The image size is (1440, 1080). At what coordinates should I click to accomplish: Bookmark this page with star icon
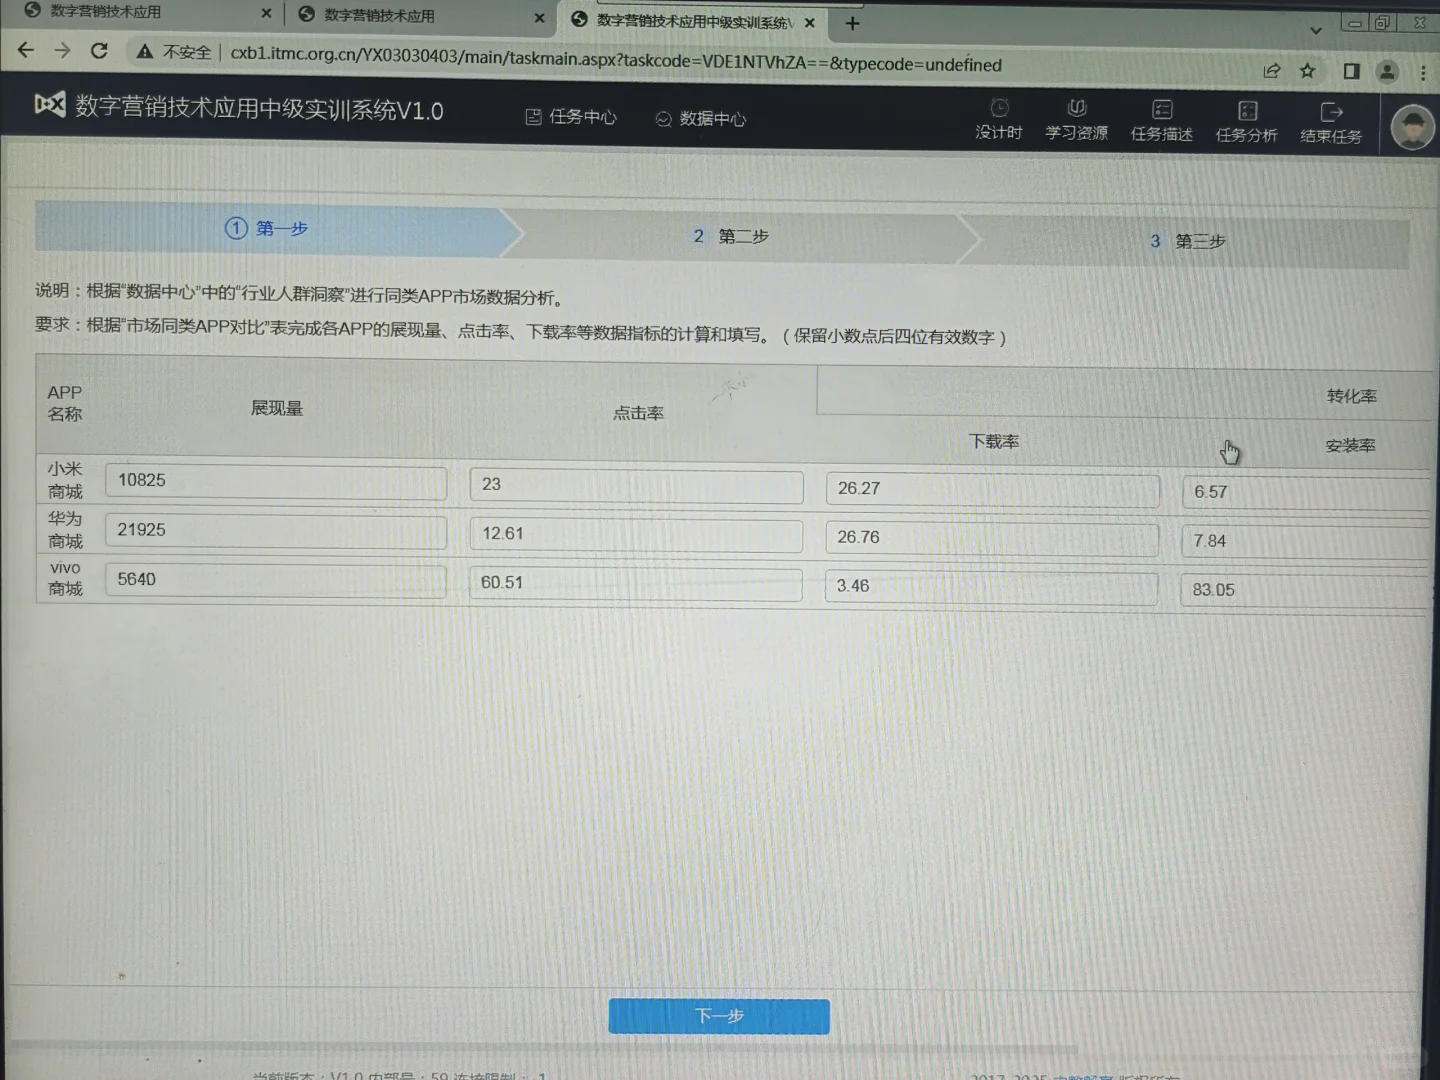(x=1307, y=71)
